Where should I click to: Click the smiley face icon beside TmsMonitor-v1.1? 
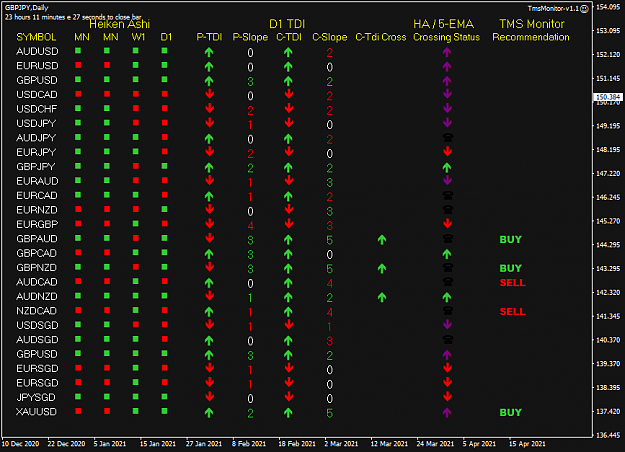(x=584, y=8)
